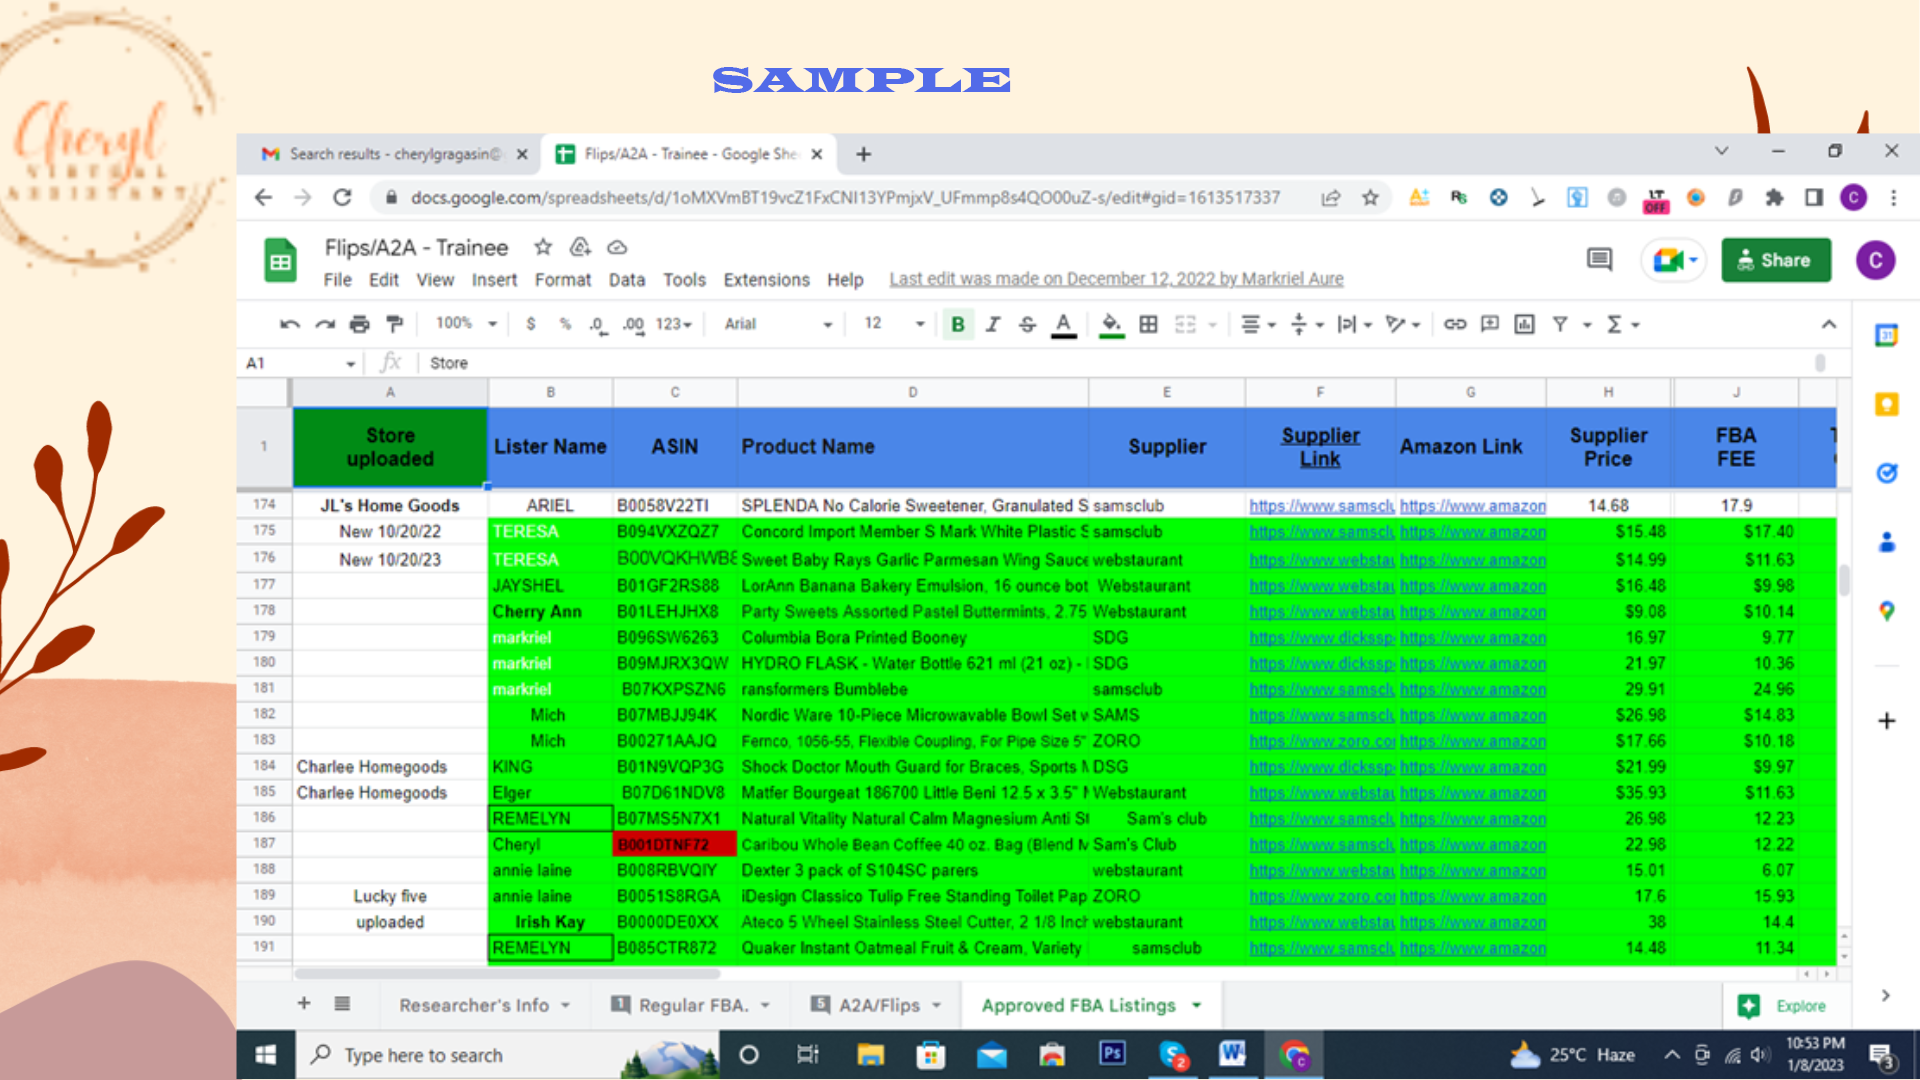Screen dimensions: 1920x1080
Task: Toggle Italic formatting
Action: [x=992, y=324]
